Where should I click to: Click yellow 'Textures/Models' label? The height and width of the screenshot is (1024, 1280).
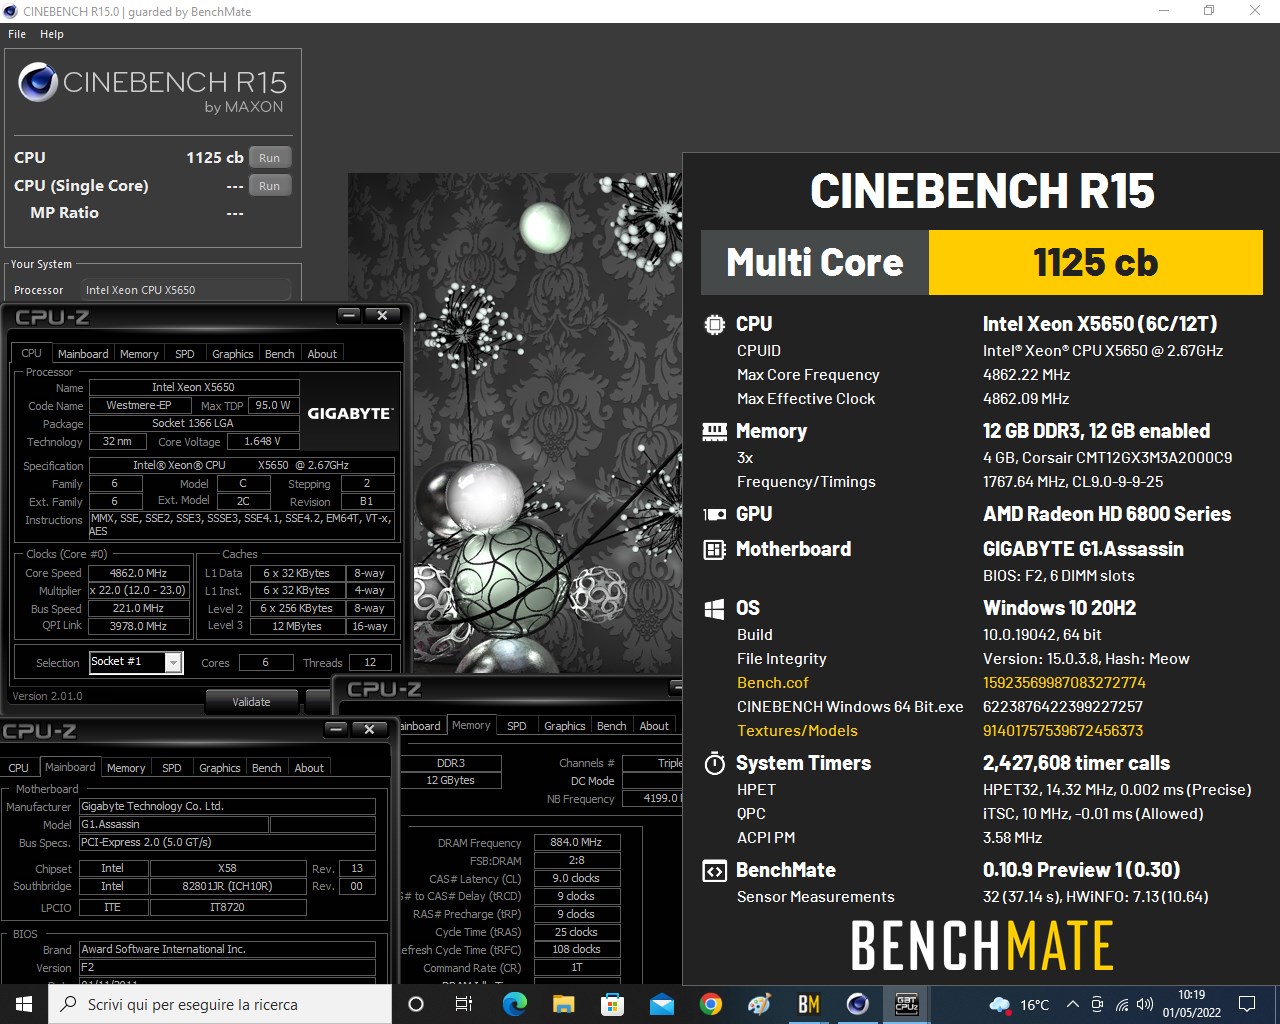coord(797,731)
